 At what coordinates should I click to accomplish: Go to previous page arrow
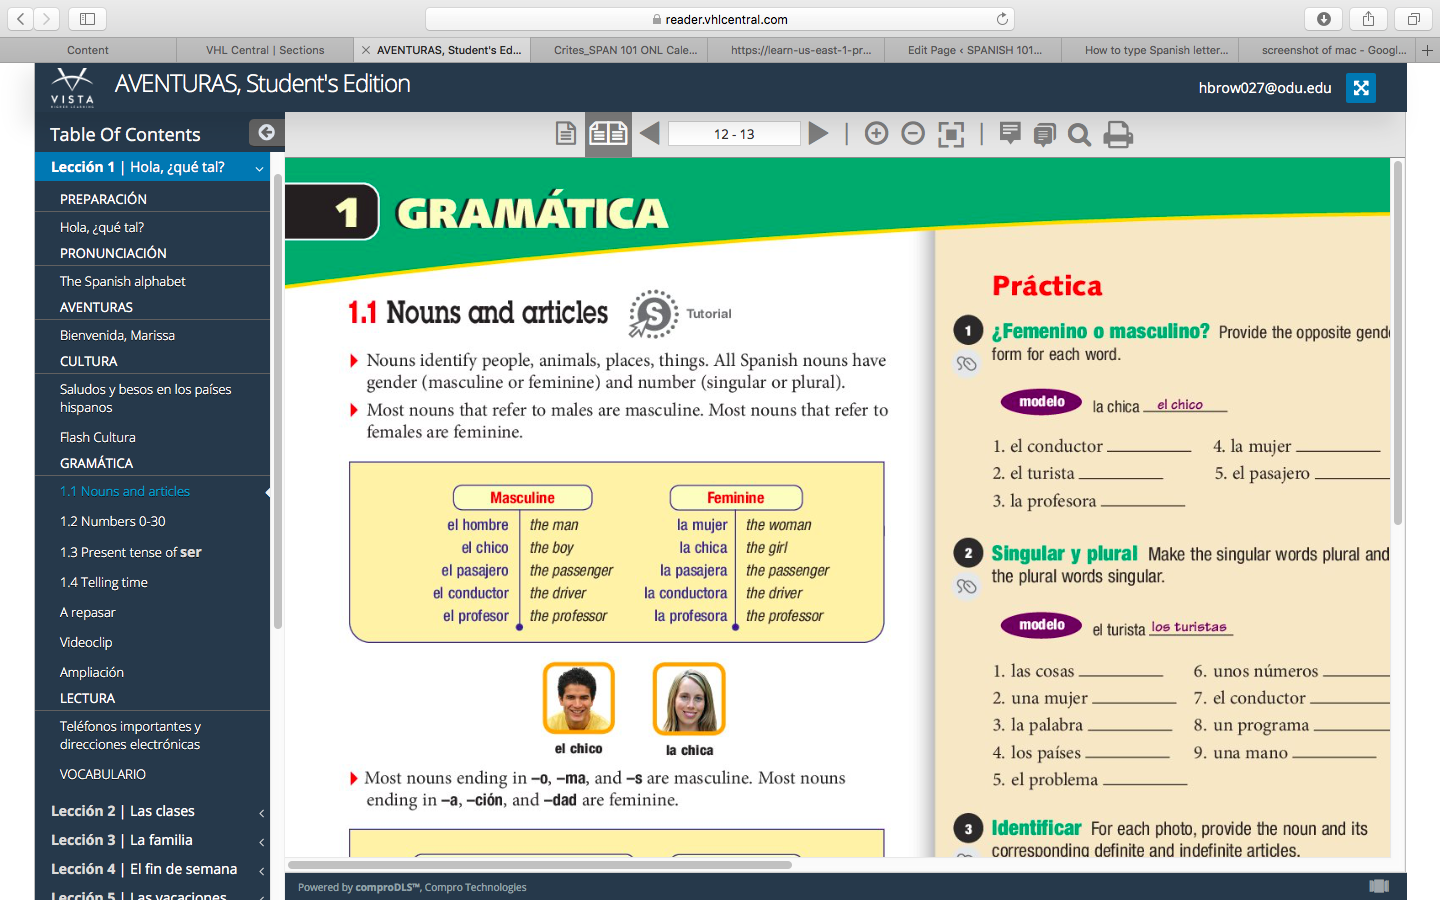coord(649,133)
